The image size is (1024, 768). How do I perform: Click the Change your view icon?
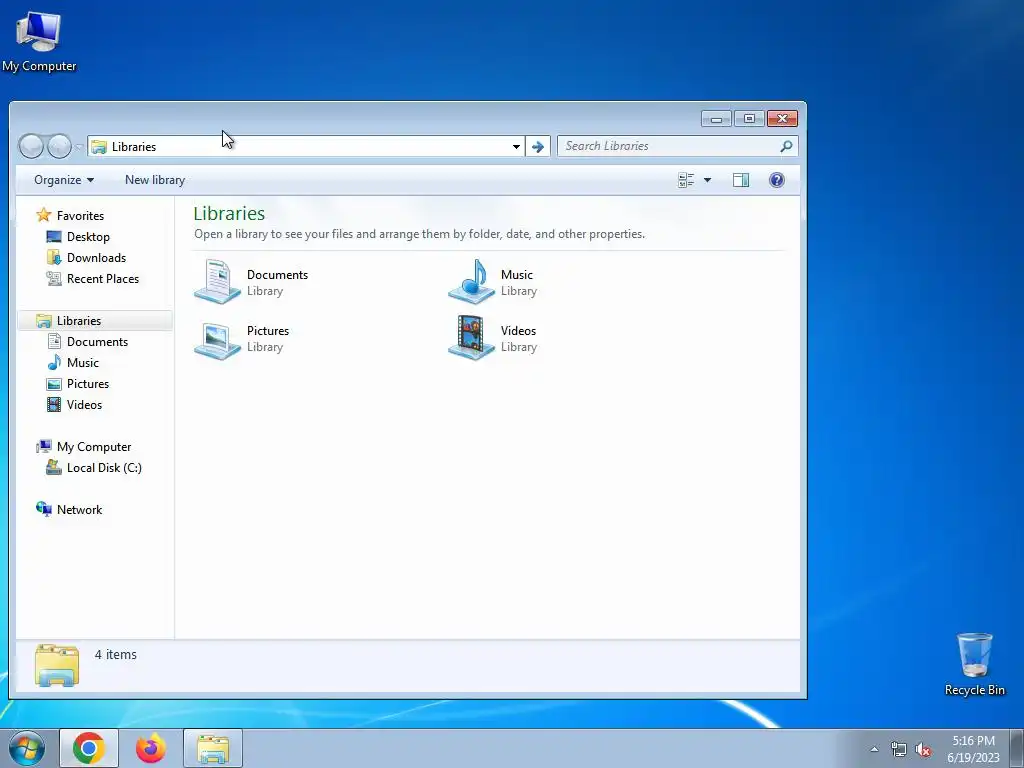point(686,180)
